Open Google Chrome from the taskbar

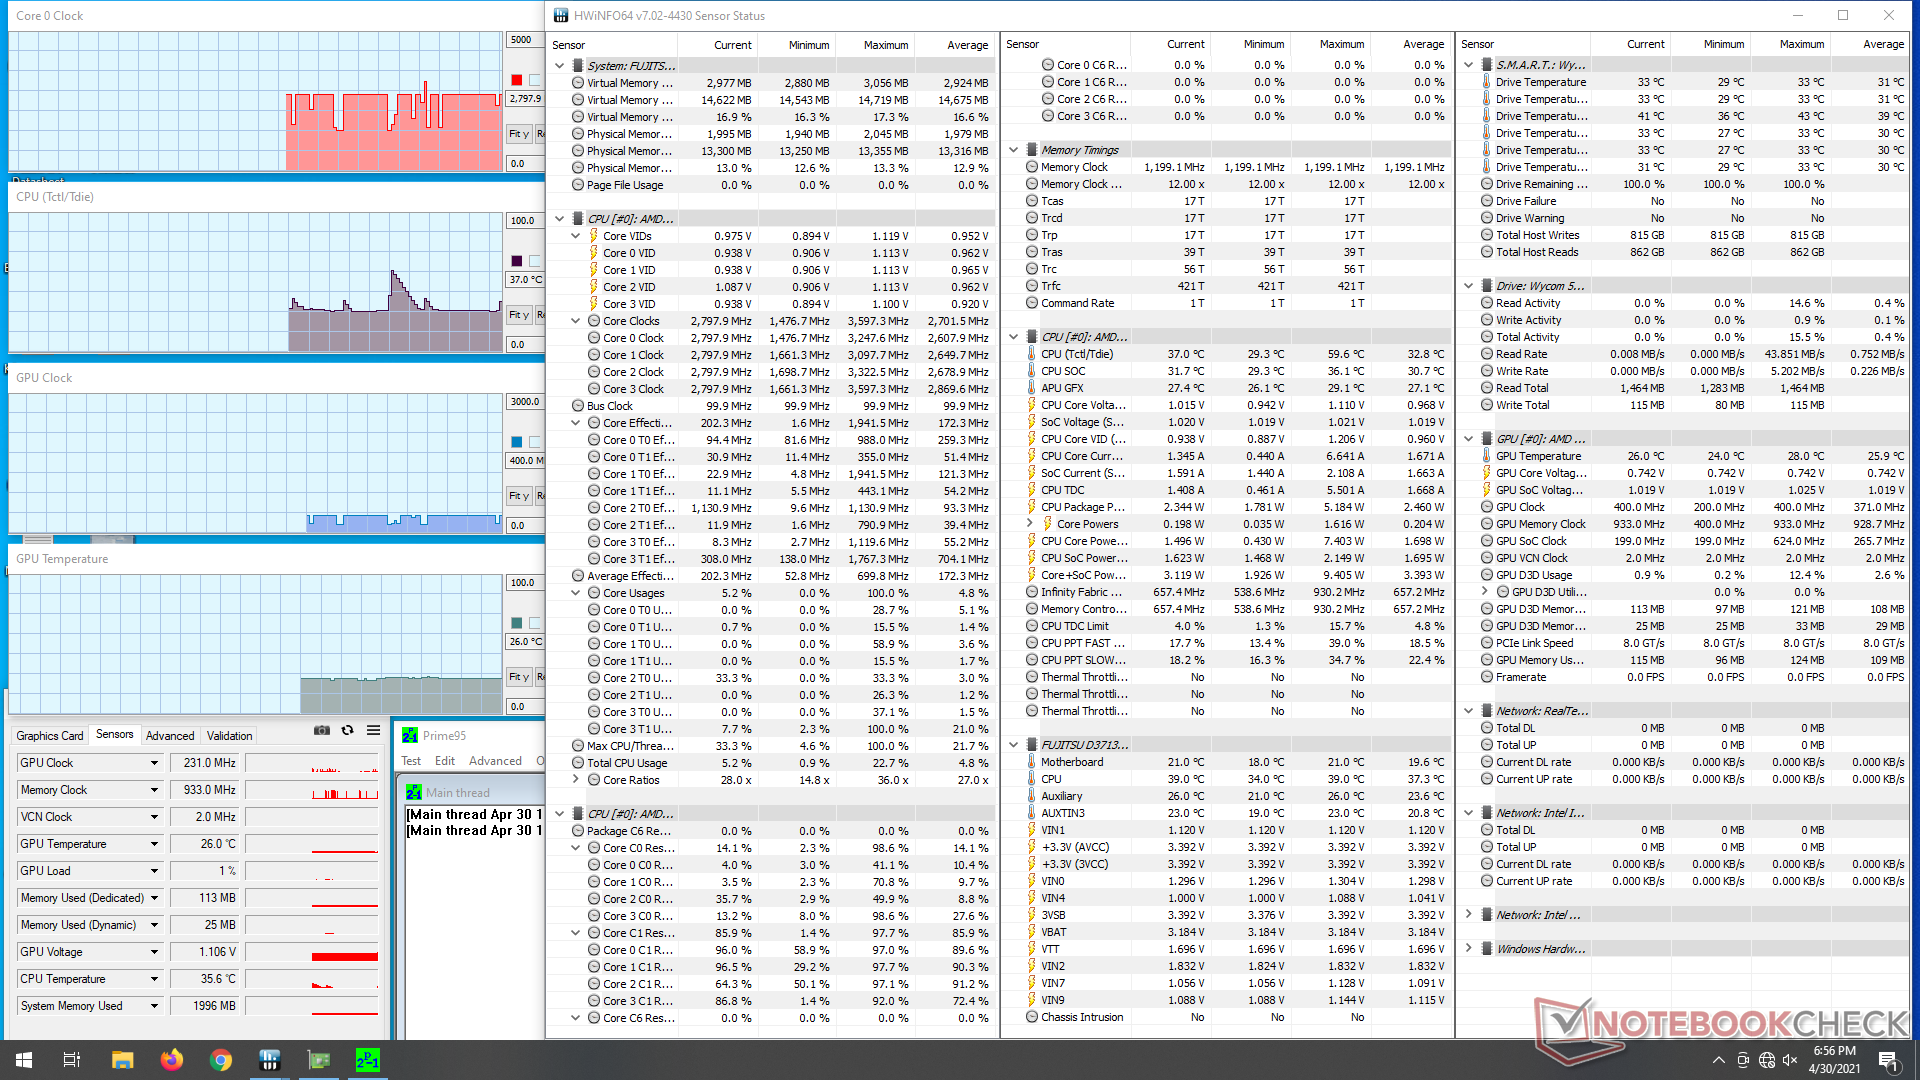click(x=220, y=1060)
